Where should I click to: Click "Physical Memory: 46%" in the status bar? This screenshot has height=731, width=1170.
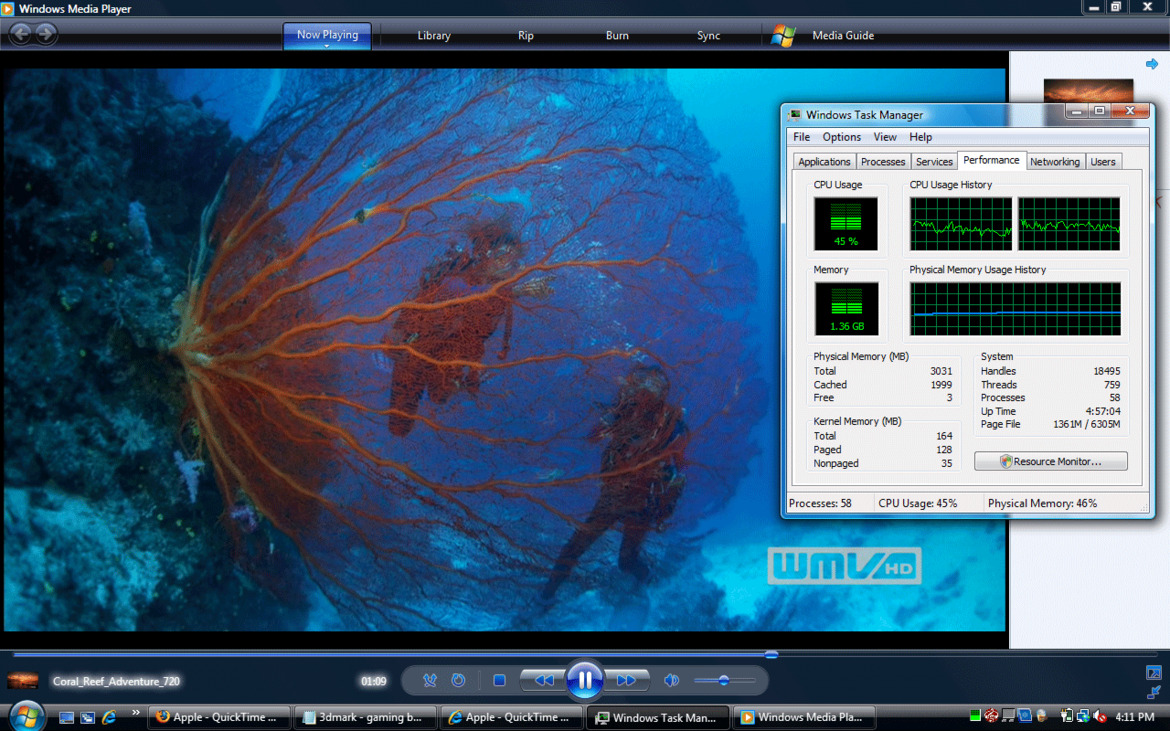(1042, 503)
